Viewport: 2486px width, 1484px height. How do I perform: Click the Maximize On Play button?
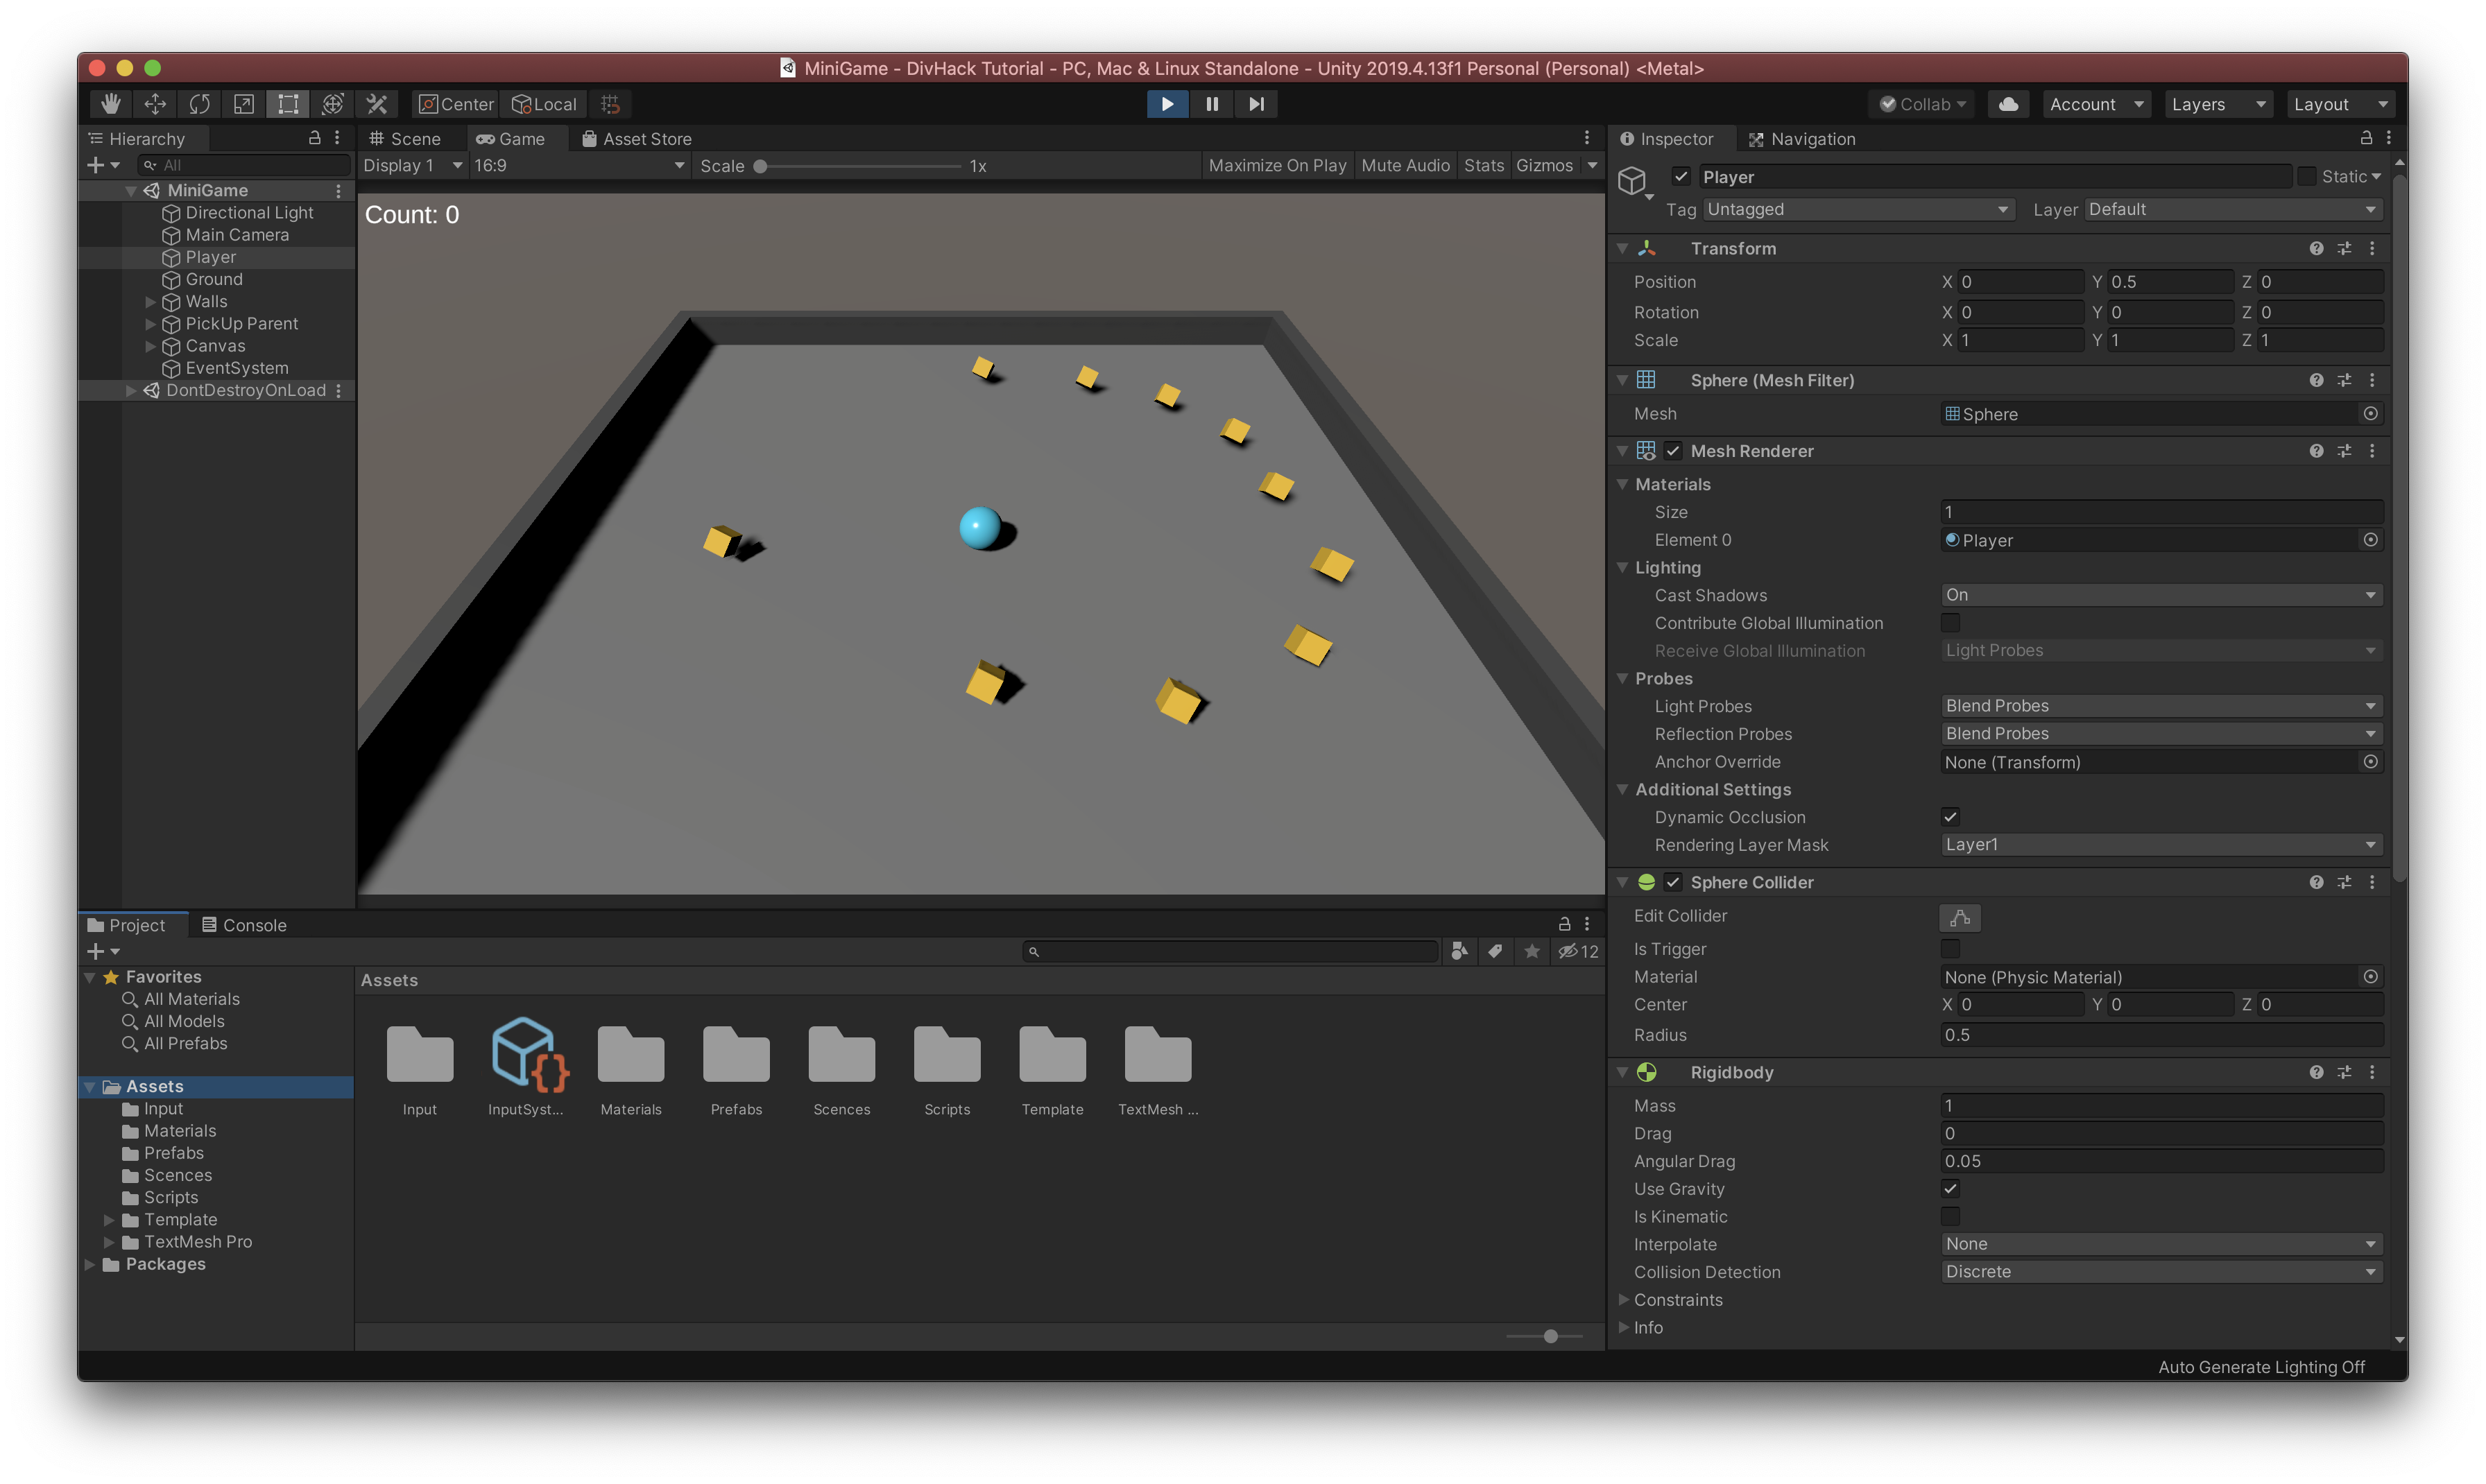[x=1277, y=166]
